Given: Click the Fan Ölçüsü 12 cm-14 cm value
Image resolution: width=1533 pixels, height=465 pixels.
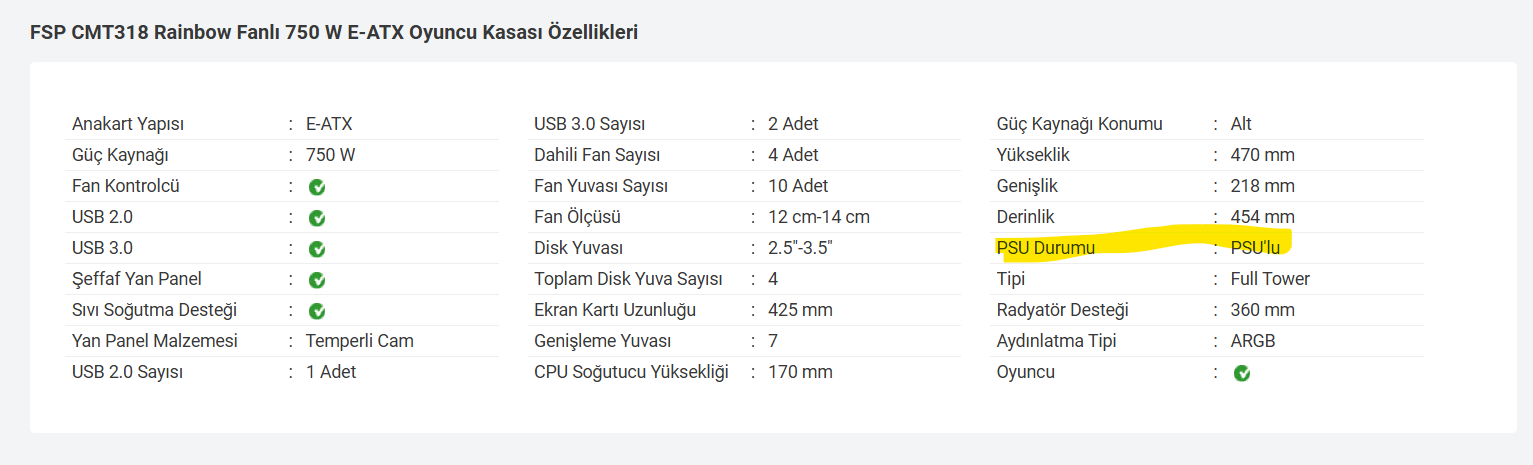Looking at the screenshot, I should pos(819,217).
